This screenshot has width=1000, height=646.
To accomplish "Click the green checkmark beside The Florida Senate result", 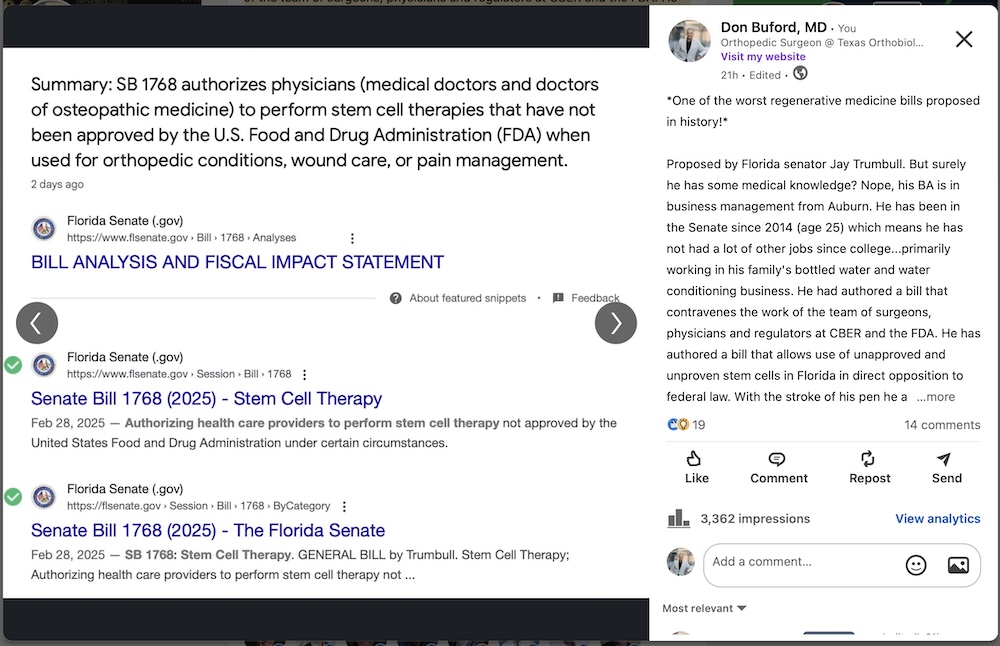I will tap(13, 496).
